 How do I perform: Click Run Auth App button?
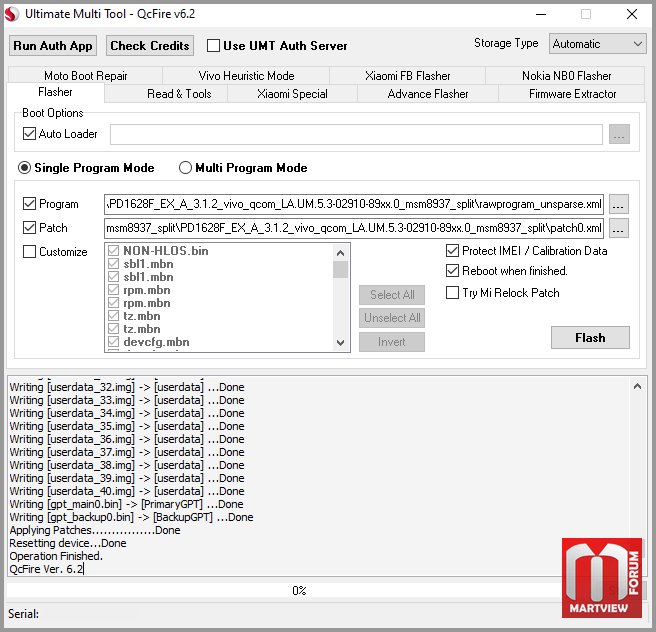pos(53,46)
